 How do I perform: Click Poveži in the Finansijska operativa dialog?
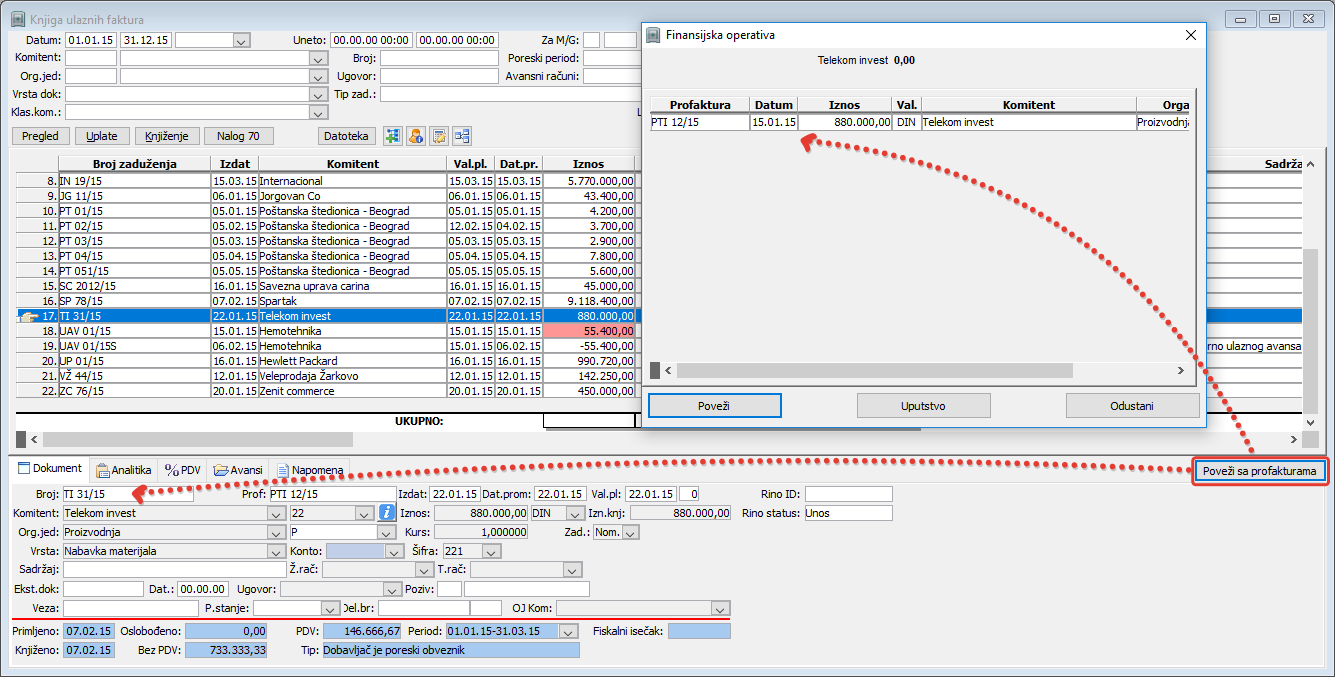[715, 405]
